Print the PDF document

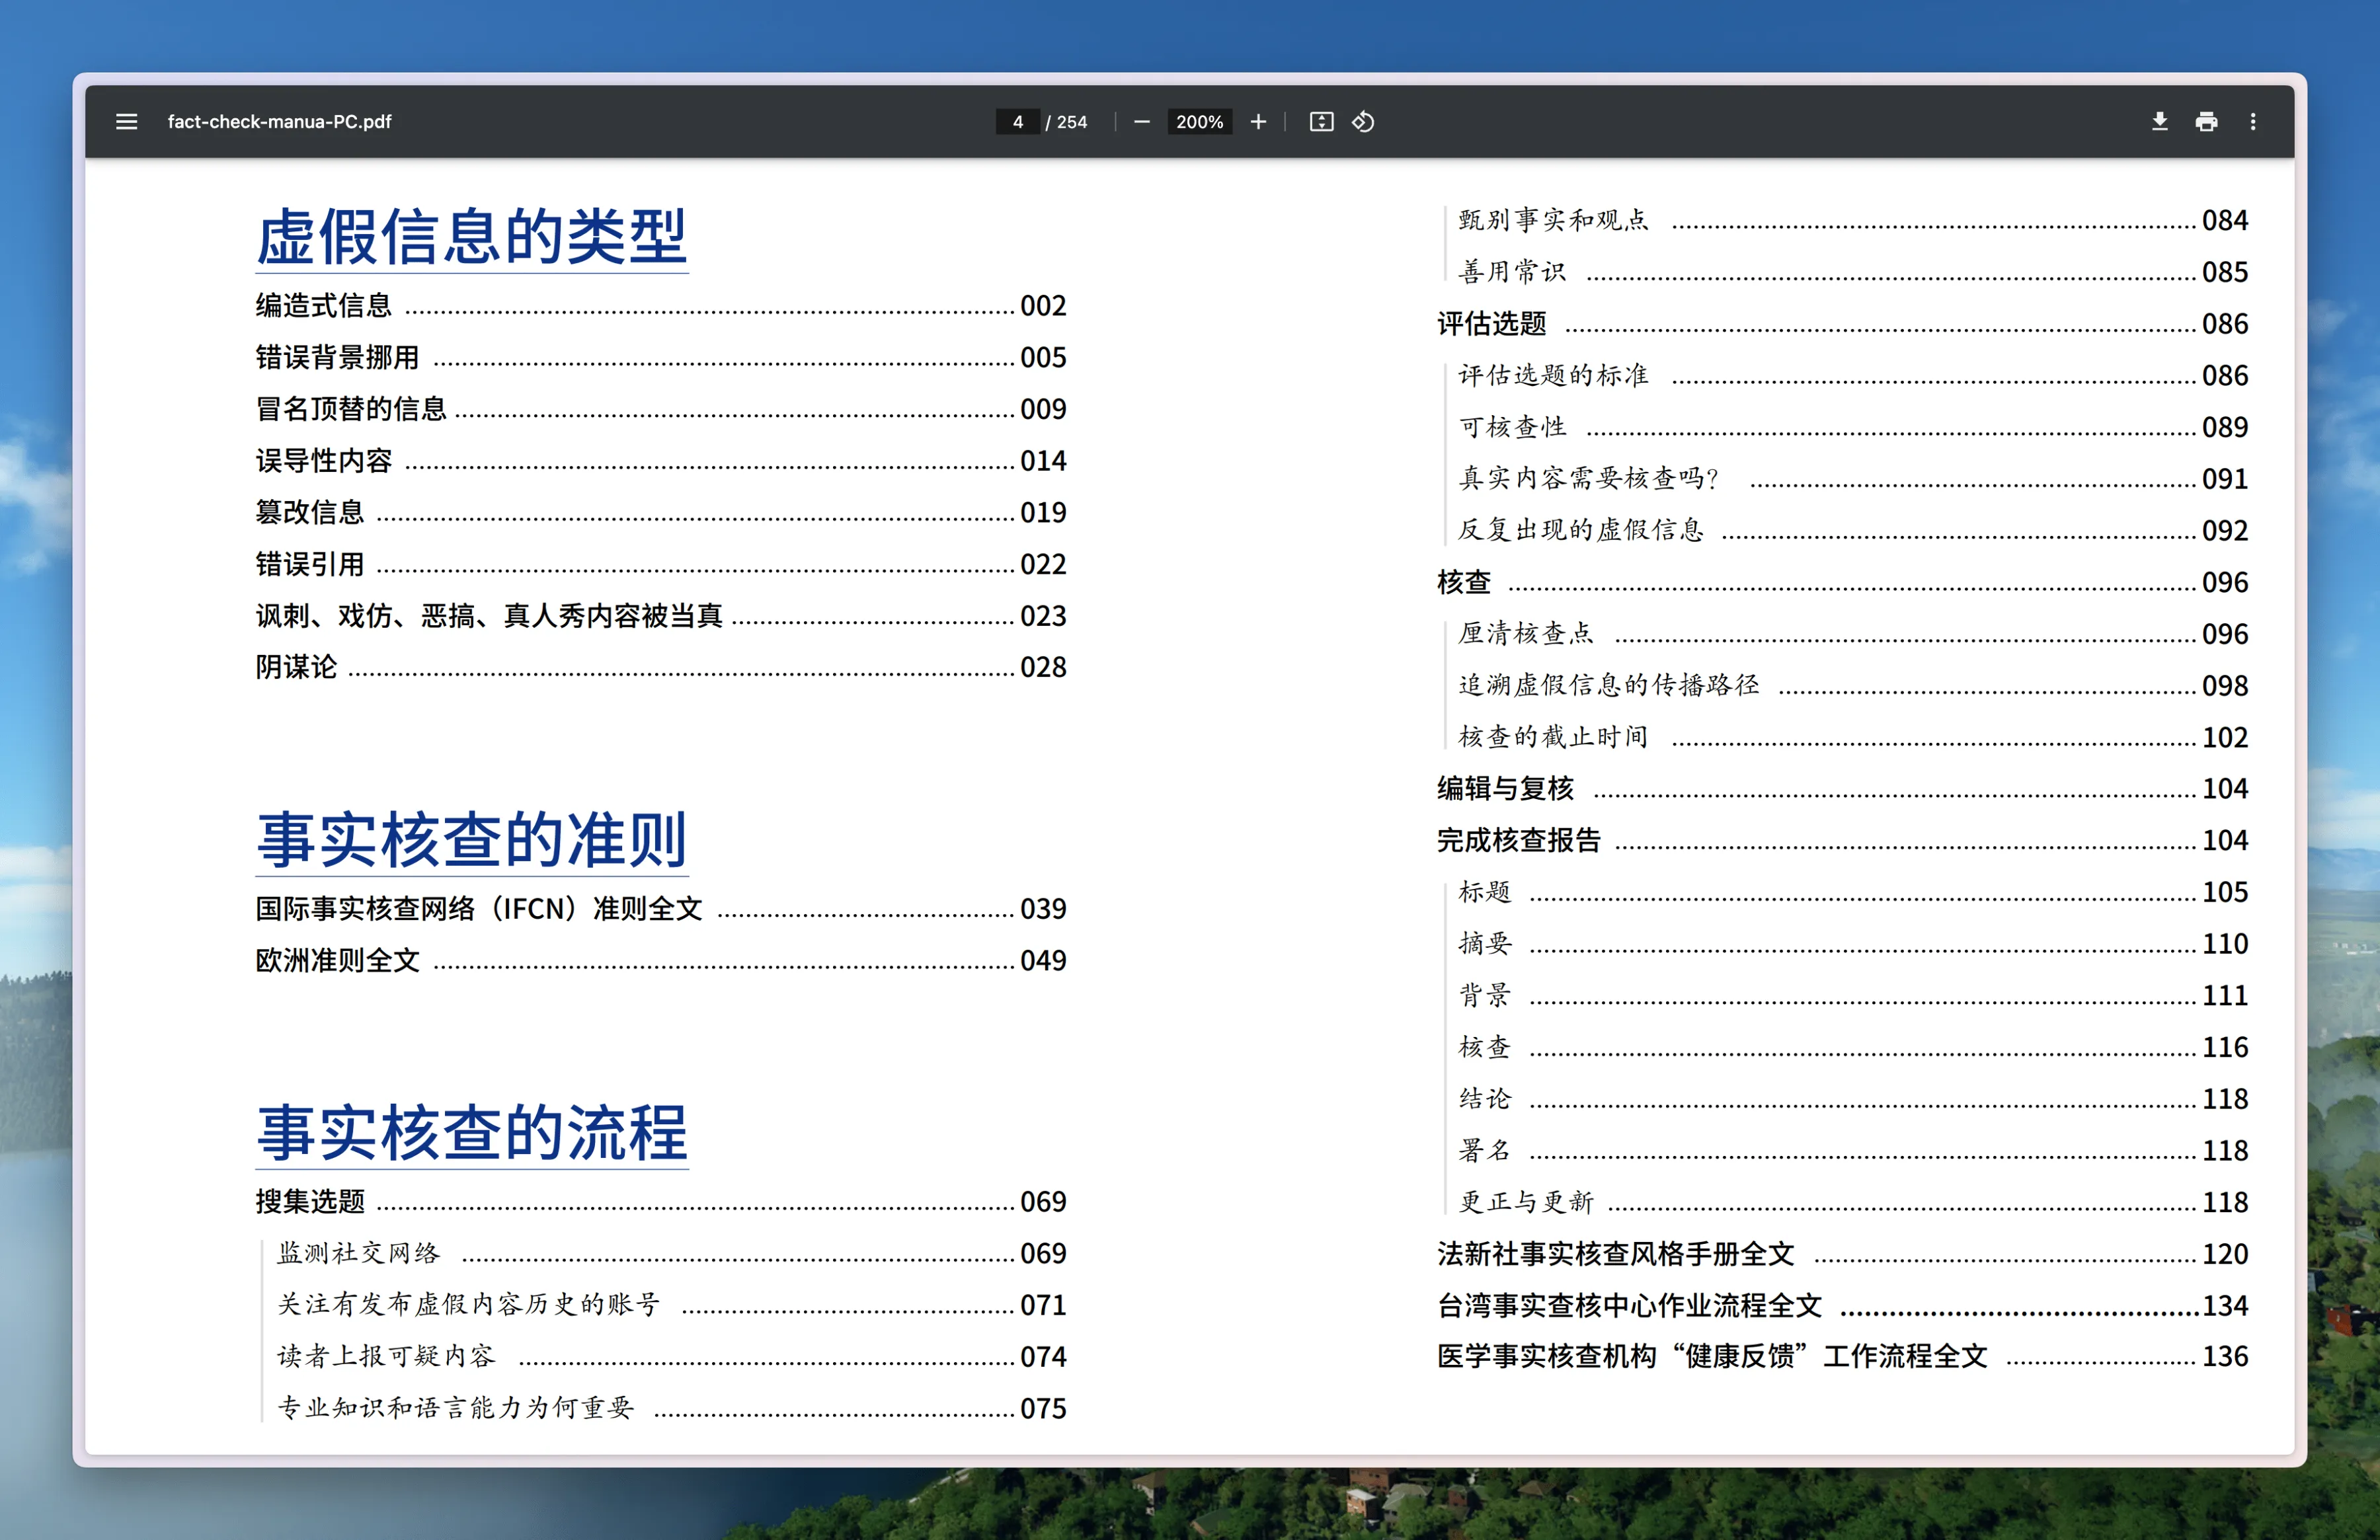click(x=2206, y=122)
